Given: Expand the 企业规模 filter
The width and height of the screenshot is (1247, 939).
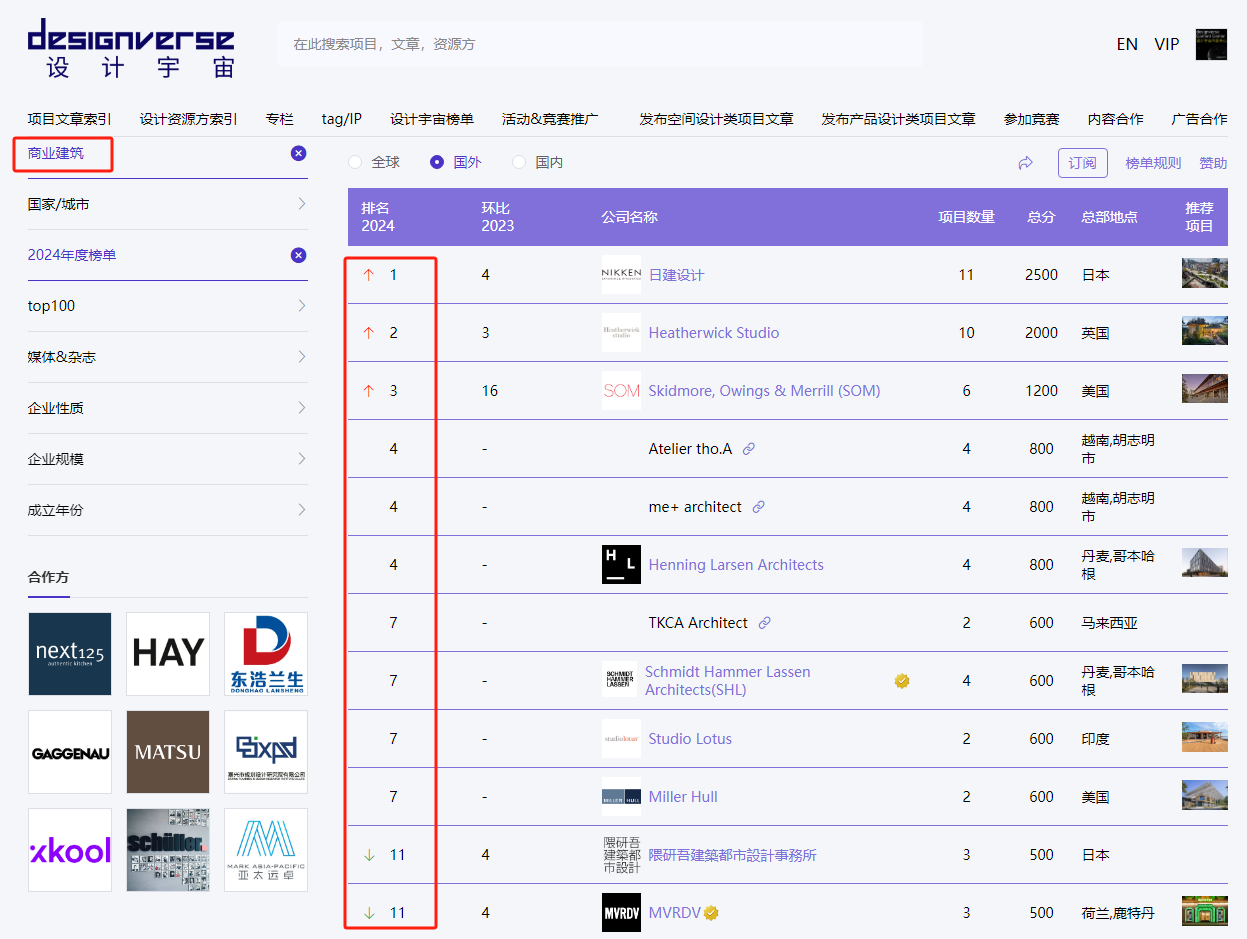Looking at the screenshot, I should 168,459.
